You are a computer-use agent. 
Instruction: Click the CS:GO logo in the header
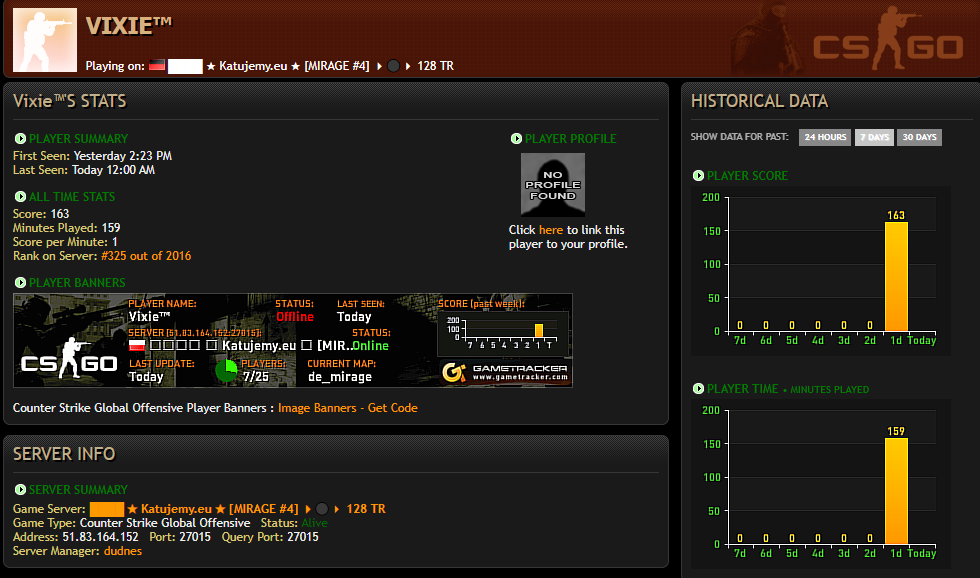[x=888, y=39]
